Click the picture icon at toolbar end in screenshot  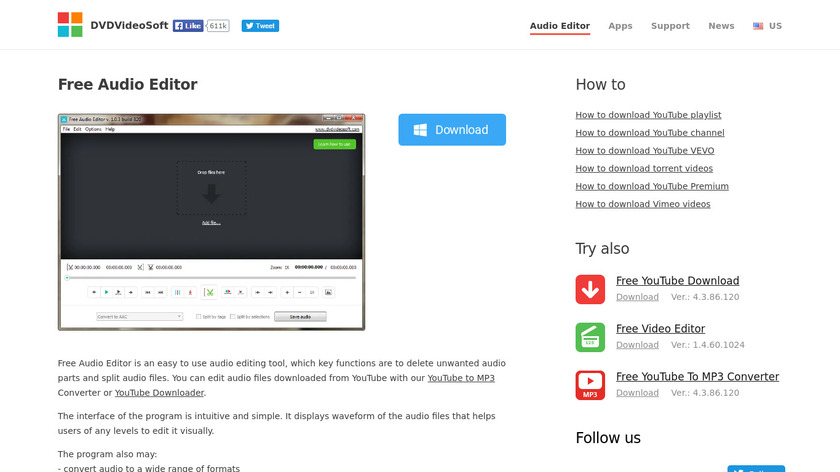click(328, 292)
